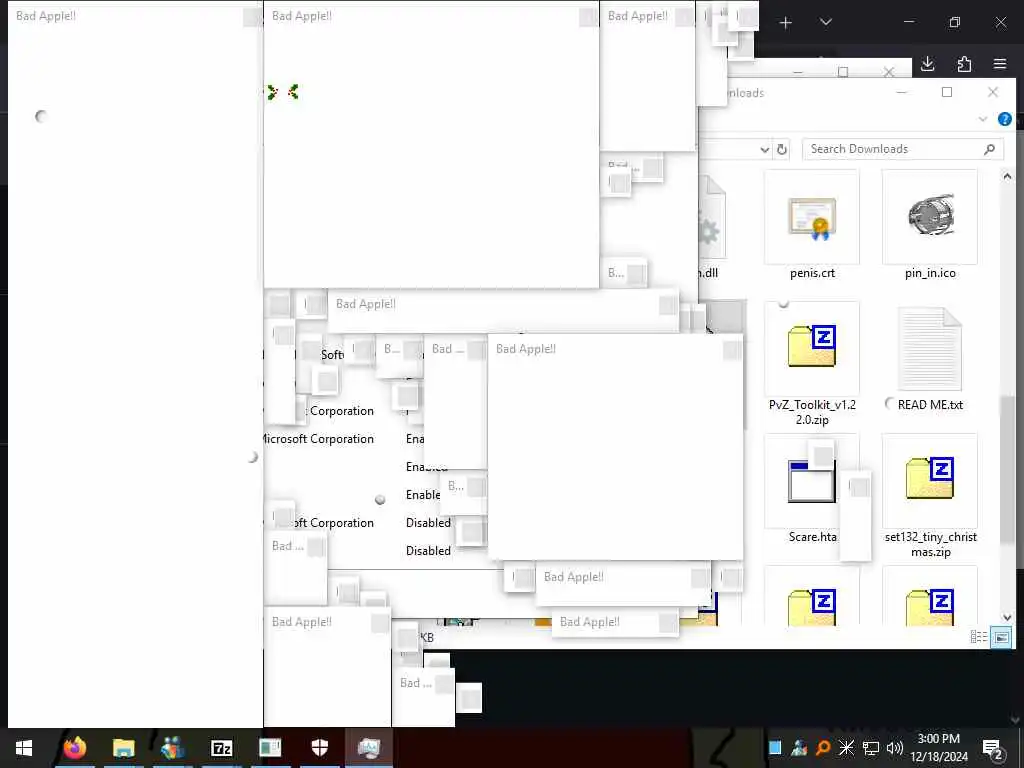Open 7-Zip from the taskbar
The width and height of the screenshot is (1024, 768).
(221, 748)
